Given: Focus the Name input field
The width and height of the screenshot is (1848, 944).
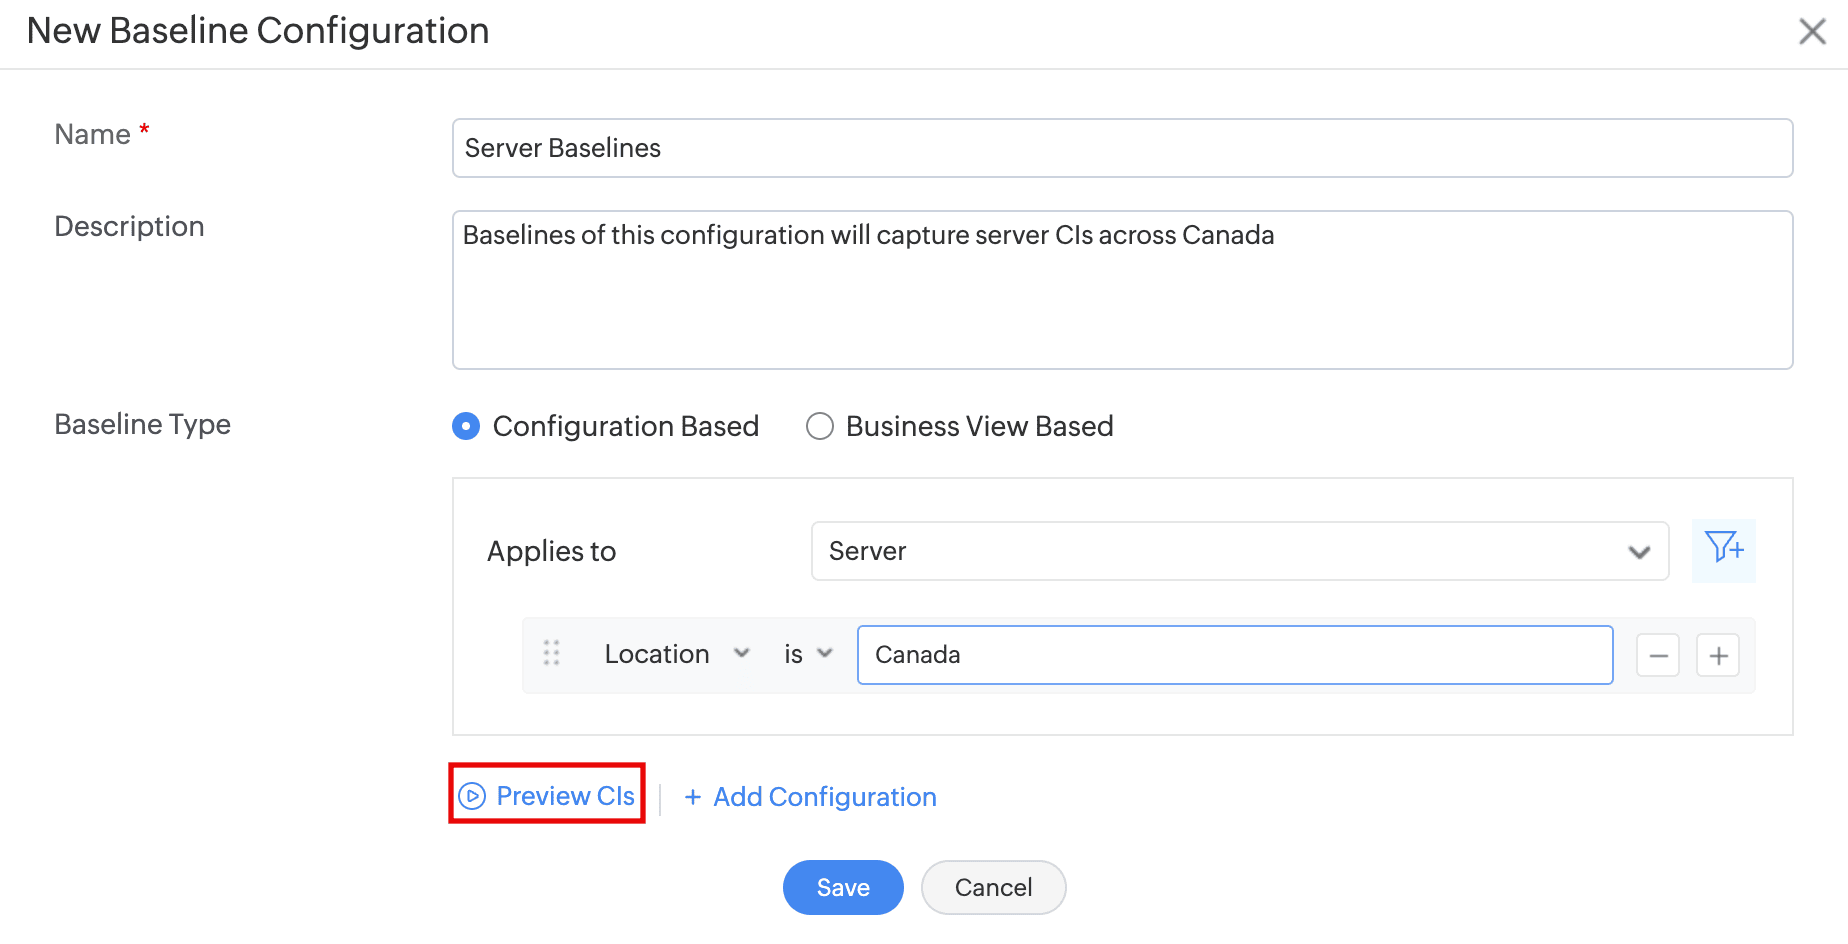Looking at the screenshot, I should tap(1122, 148).
